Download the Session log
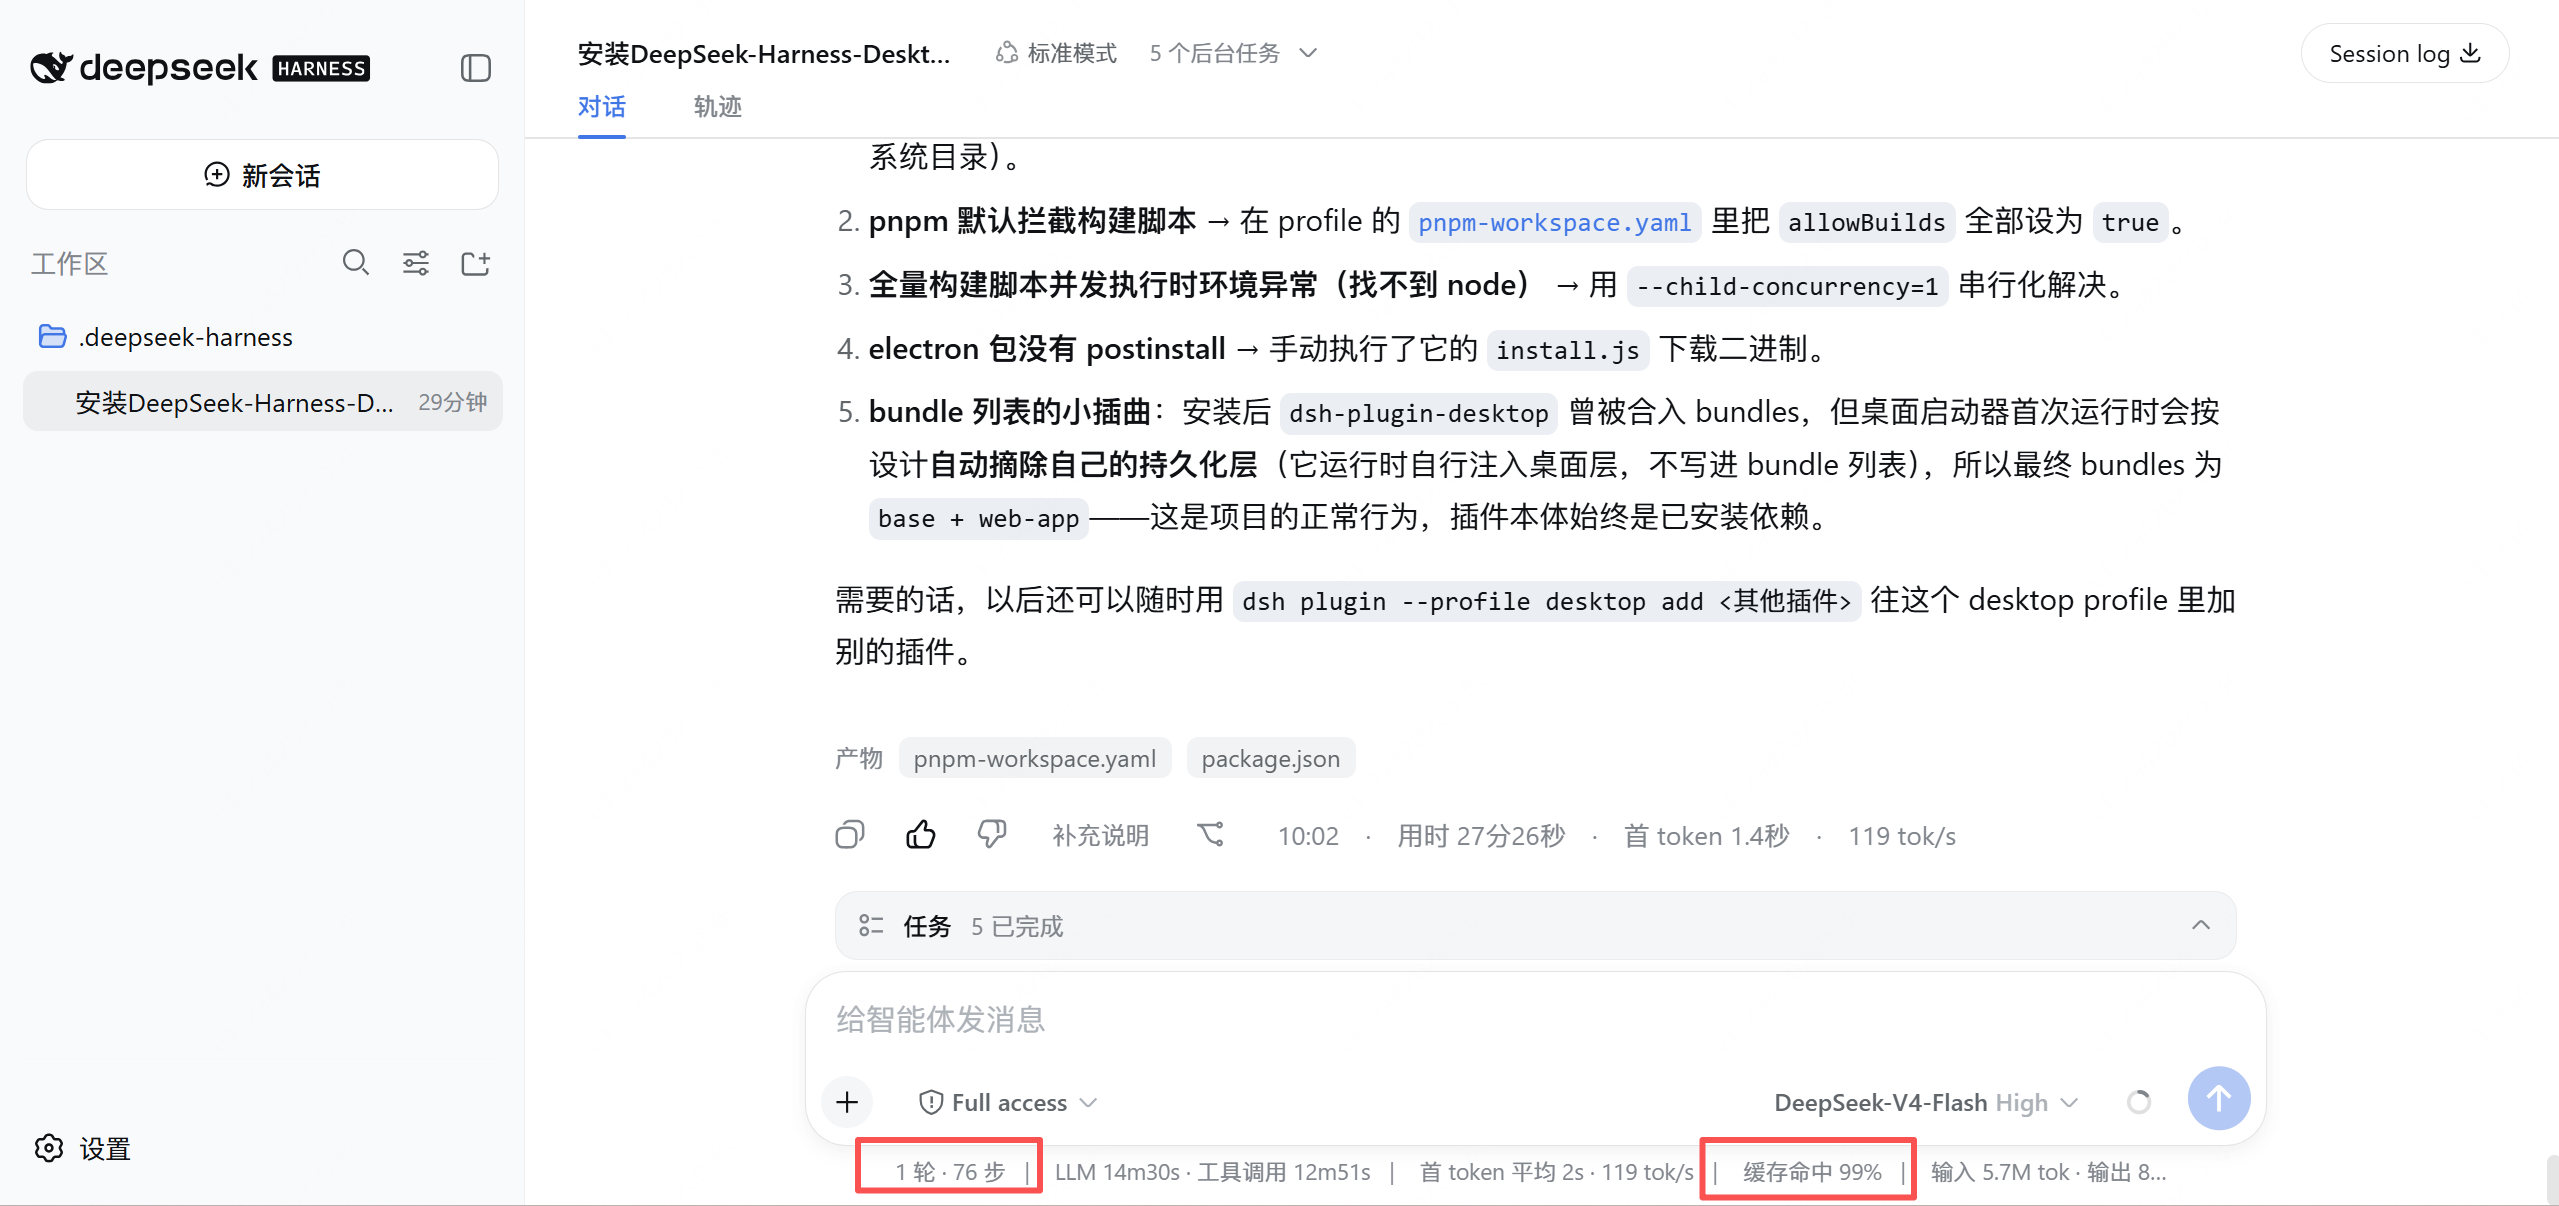 pyautogui.click(x=2404, y=54)
